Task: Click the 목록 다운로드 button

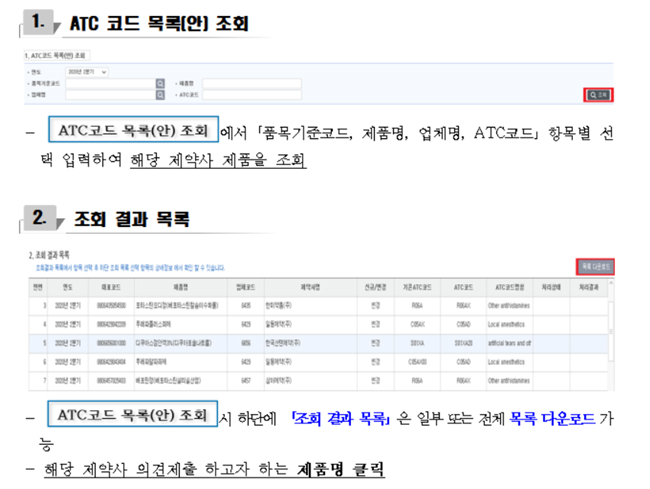Action: [595, 266]
